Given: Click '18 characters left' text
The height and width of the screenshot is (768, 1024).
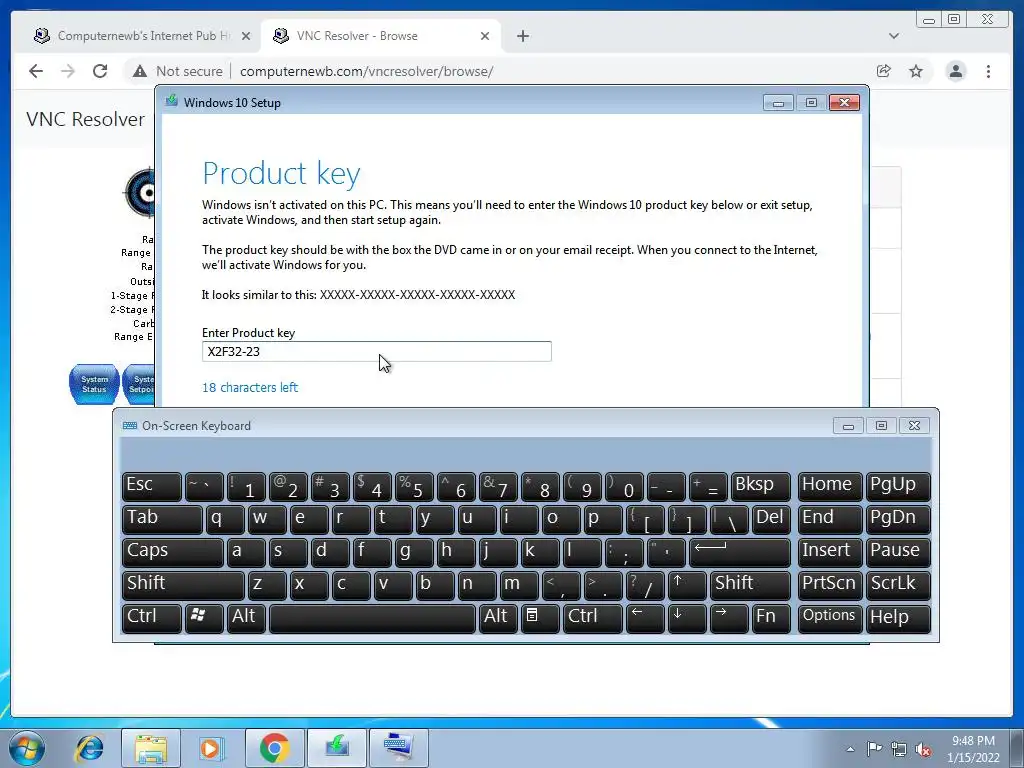Looking at the screenshot, I should 250,387.
